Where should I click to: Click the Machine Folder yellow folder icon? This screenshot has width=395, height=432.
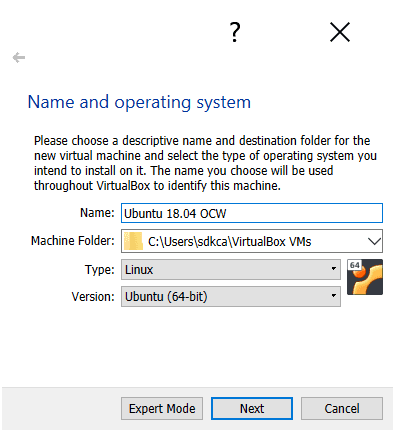[x=133, y=241]
